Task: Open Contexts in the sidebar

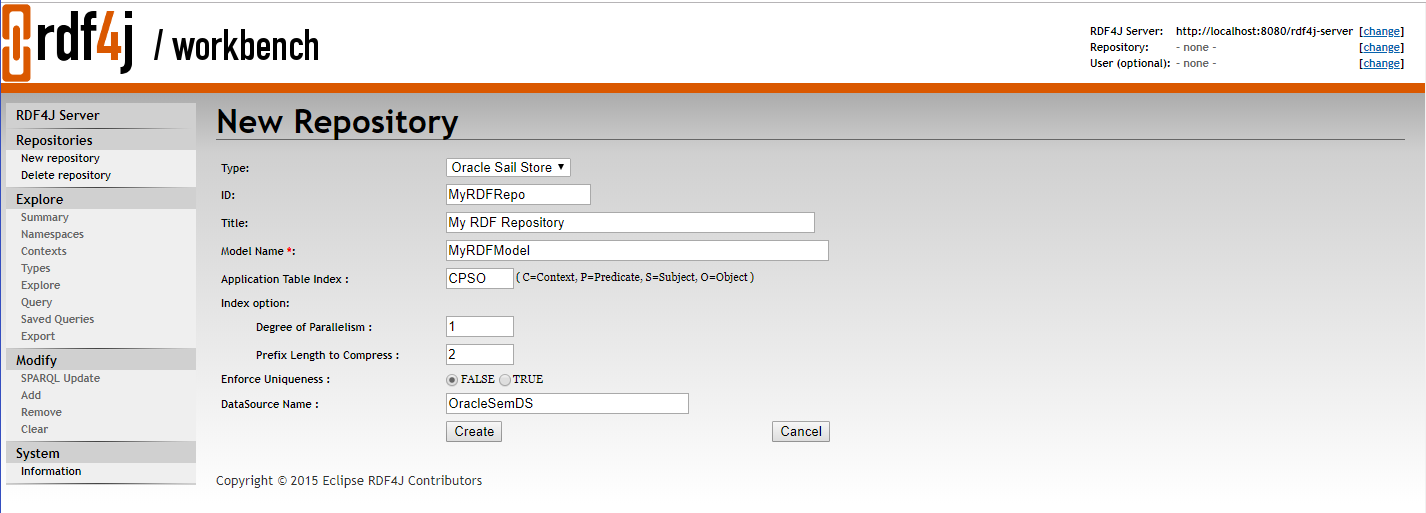Action: click(x=44, y=251)
